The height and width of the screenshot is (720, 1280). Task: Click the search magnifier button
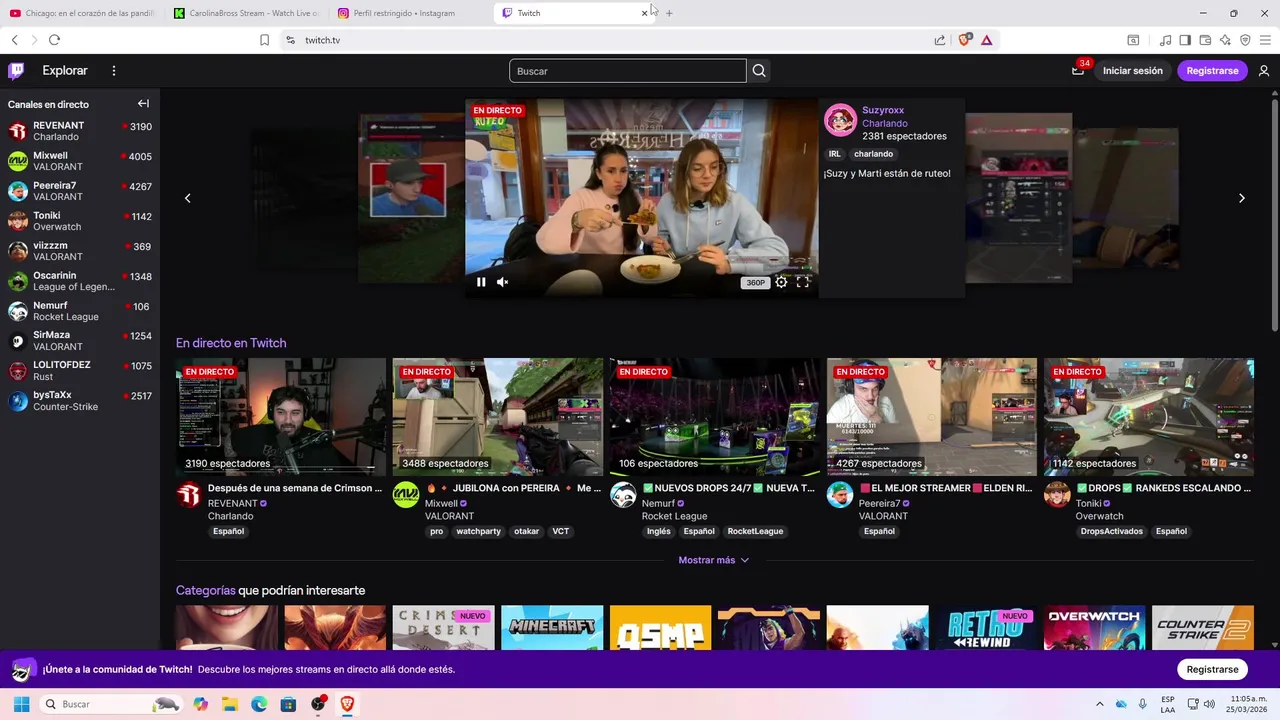click(x=759, y=71)
